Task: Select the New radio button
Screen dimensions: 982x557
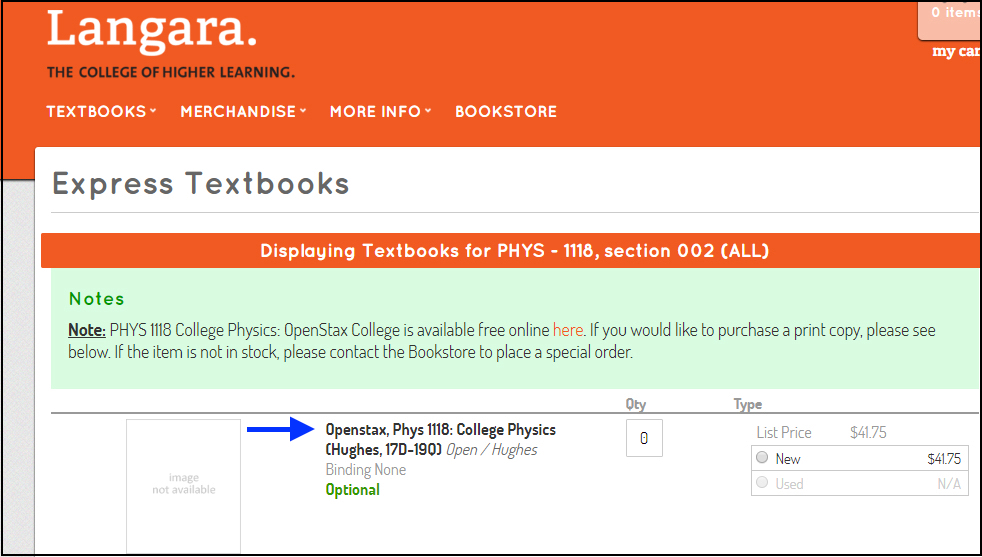Action: click(x=762, y=458)
